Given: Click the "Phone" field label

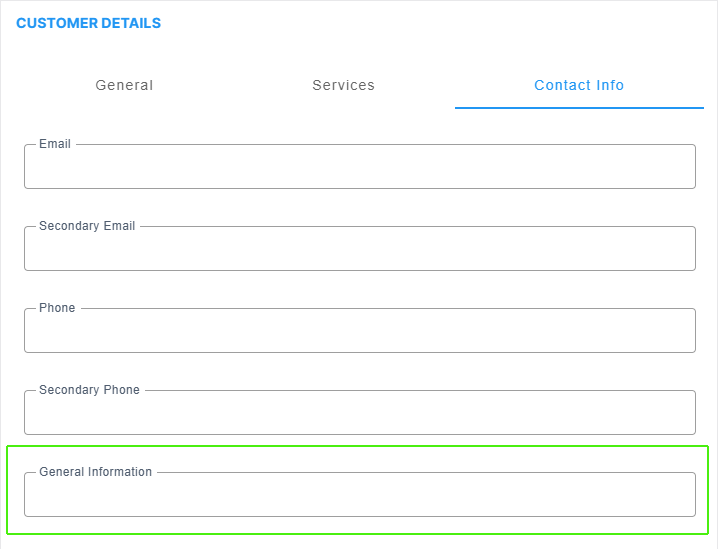Looking at the screenshot, I should pos(57,308).
